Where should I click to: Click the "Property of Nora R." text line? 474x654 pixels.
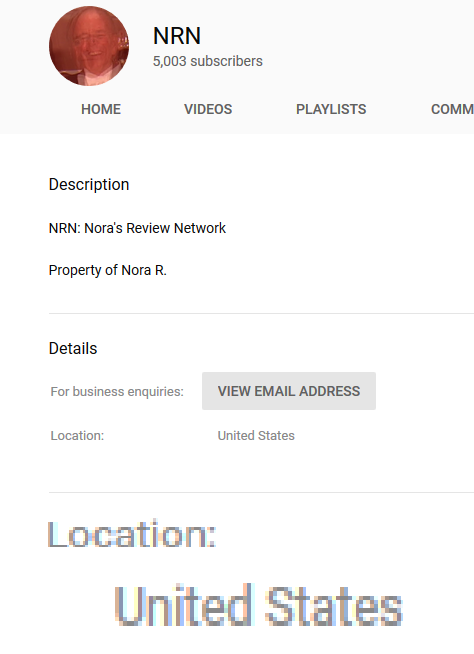tap(108, 270)
